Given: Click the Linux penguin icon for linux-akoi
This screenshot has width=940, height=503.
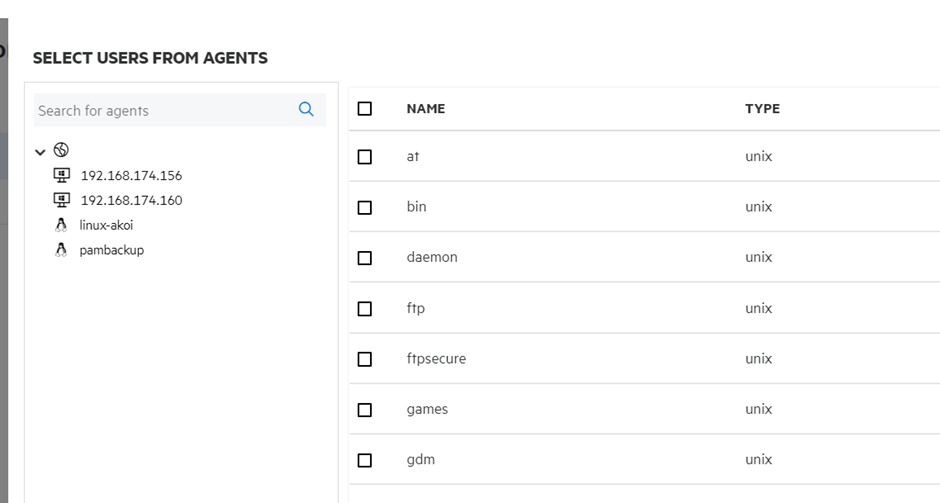Looking at the screenshot, I should pyautogui.click(x=62, y=225).
